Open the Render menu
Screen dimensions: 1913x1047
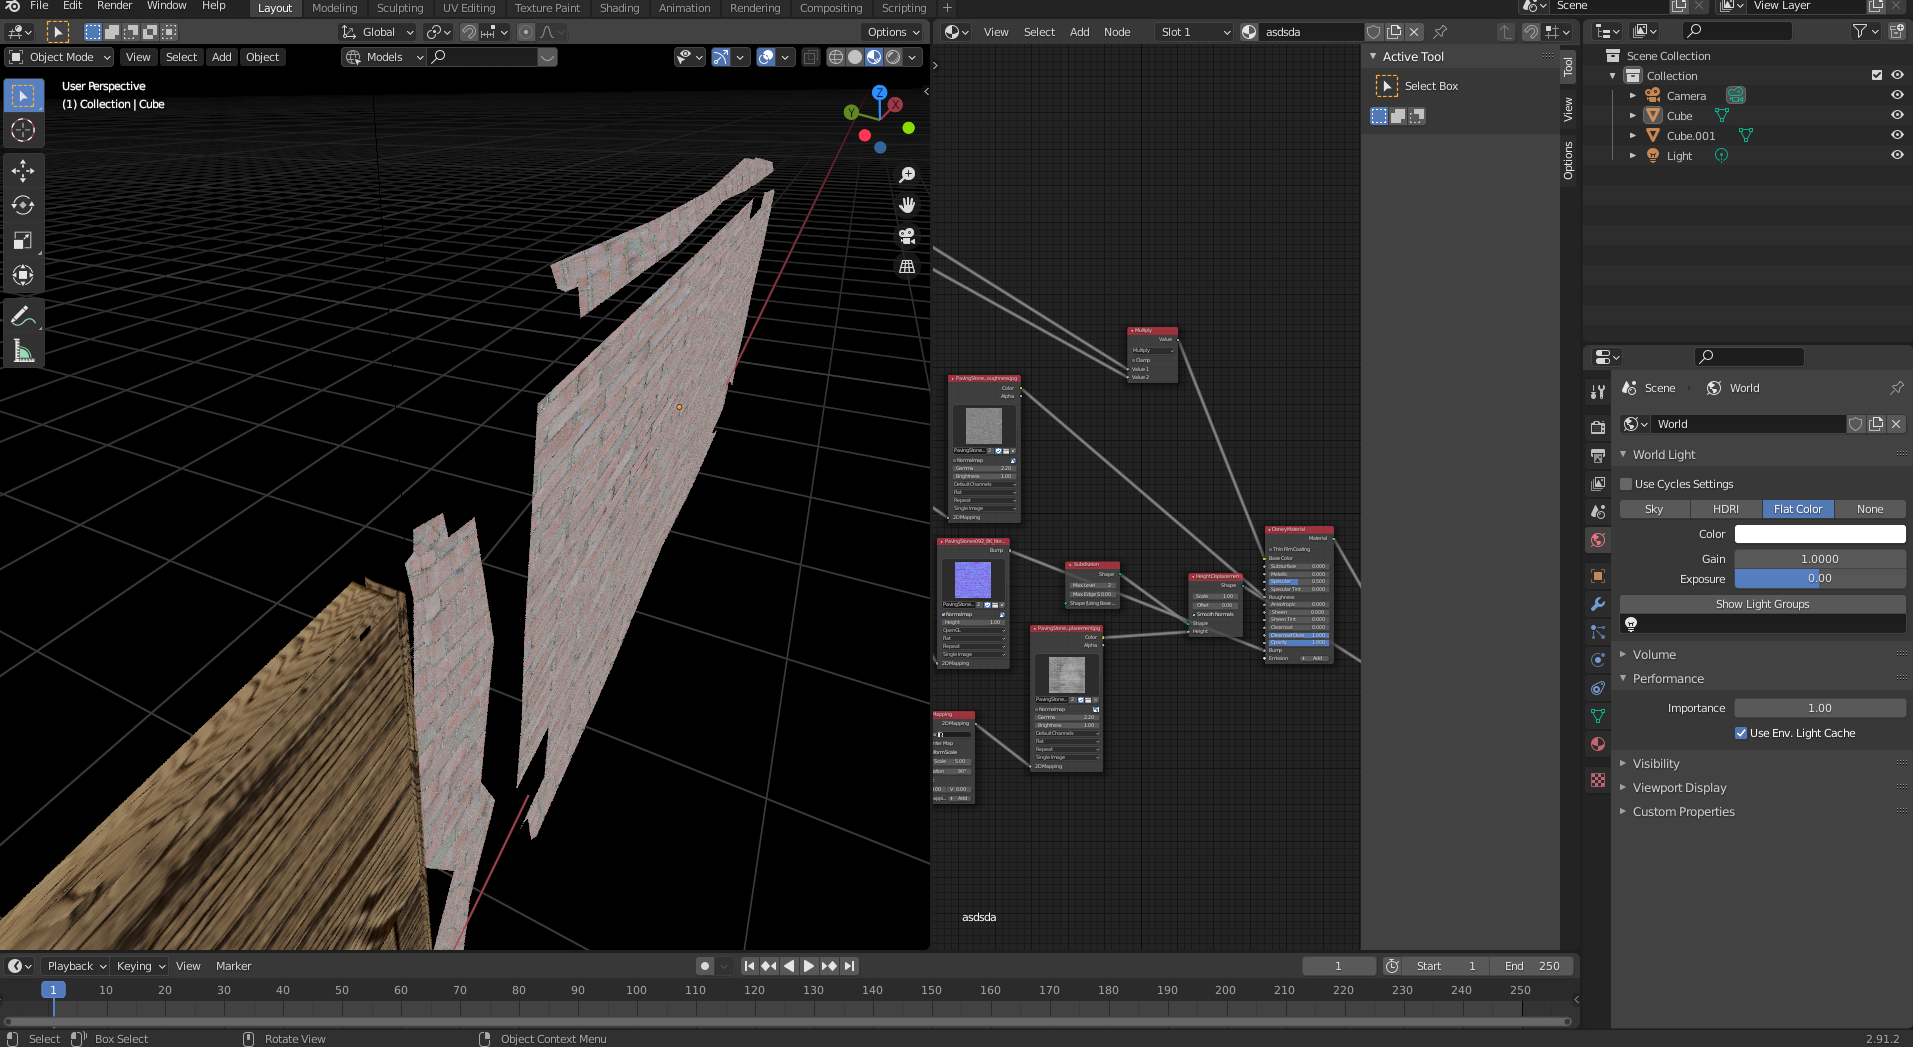point(114,6)
